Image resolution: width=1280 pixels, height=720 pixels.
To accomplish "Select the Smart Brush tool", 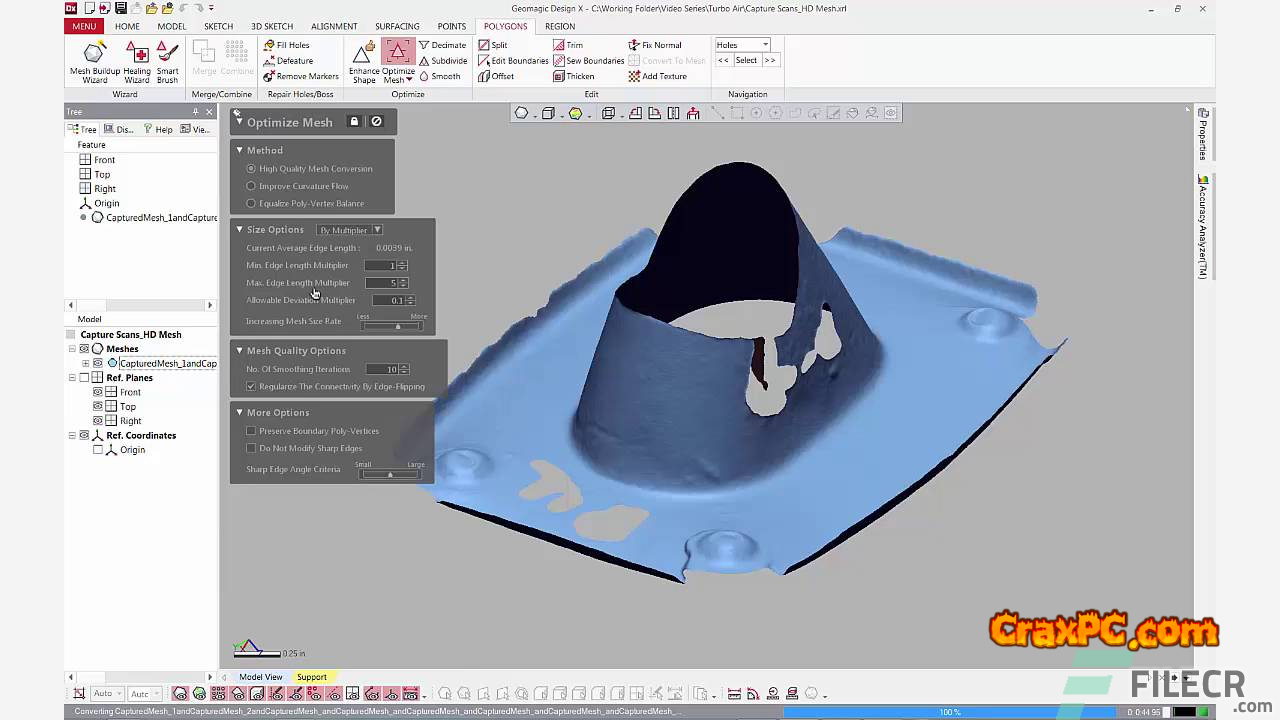I will click(167, 62).
